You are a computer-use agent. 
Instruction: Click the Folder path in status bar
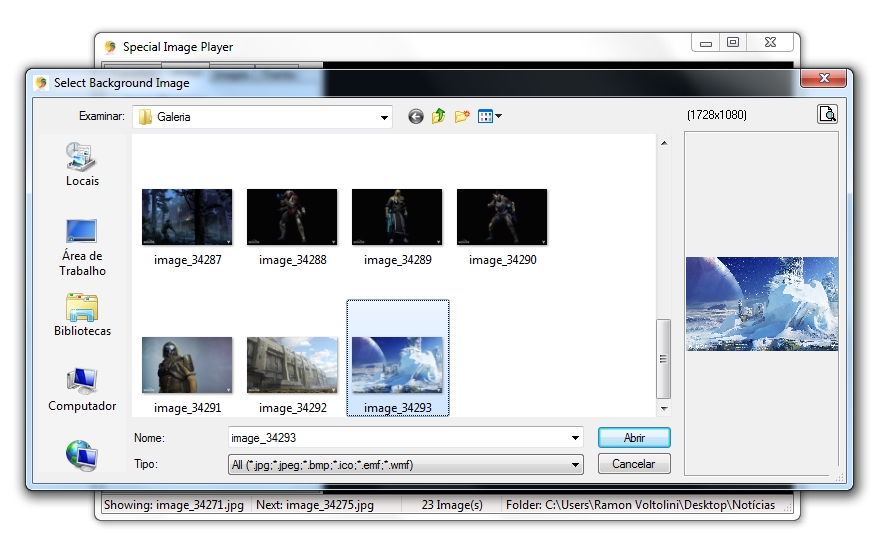(640, 505)
